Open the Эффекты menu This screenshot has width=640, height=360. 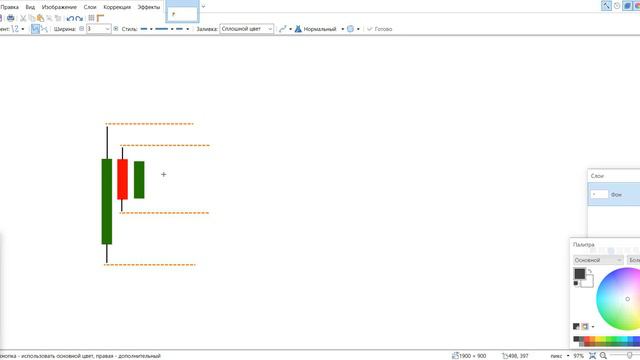(149, 7)
